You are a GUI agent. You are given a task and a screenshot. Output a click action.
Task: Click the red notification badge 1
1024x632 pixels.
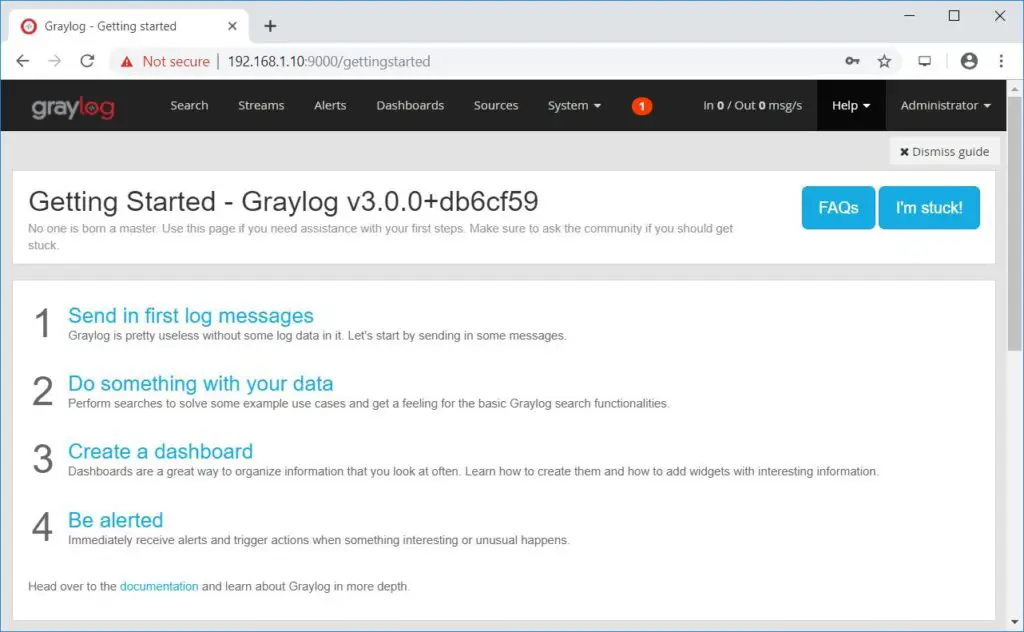click(x=642, y=106)
